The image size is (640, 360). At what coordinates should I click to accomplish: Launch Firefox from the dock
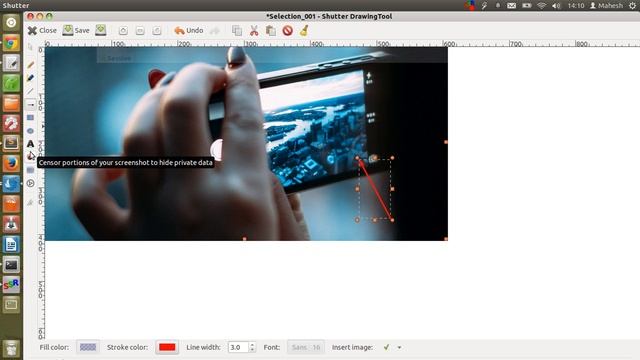click(11, 163)
